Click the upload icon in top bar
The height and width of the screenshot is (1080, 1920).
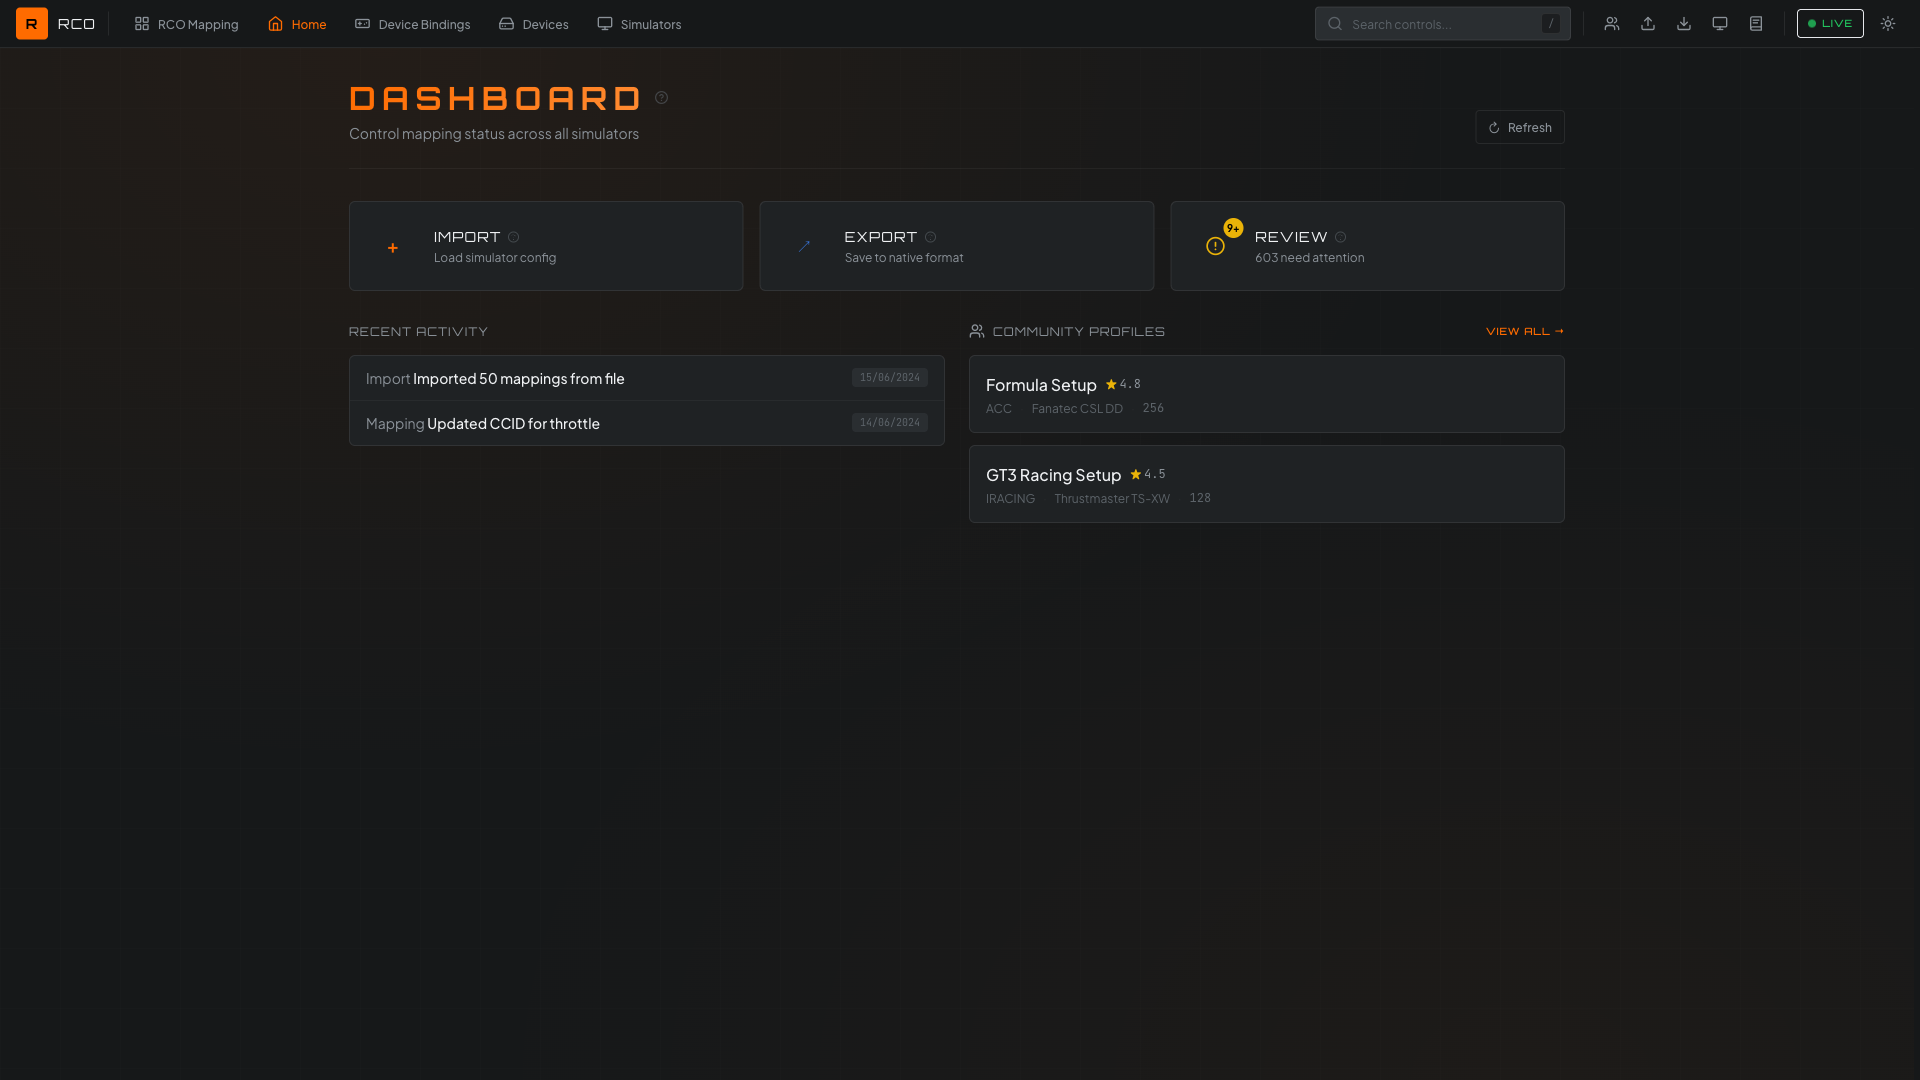click(x=1648, y=24)
